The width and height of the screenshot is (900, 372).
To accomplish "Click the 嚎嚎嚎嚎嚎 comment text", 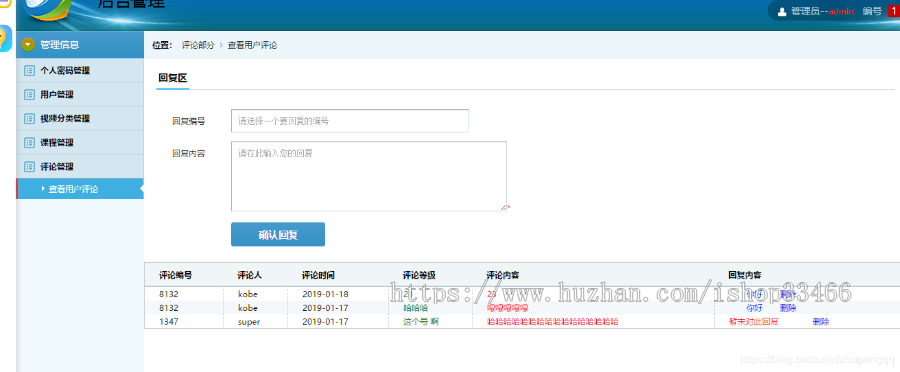I will point(507,308).
